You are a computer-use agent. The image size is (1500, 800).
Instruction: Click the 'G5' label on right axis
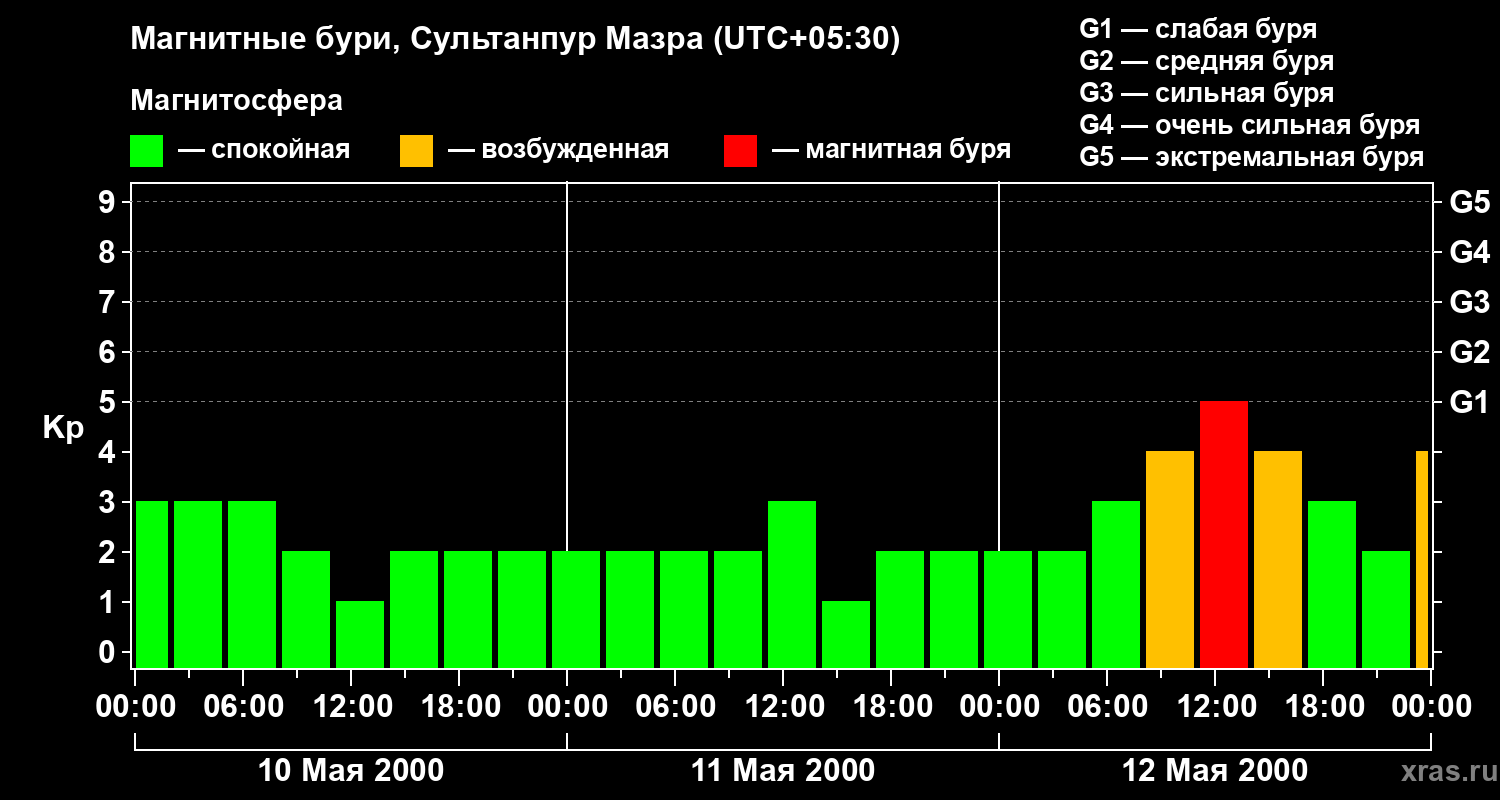coord(1470,202)
